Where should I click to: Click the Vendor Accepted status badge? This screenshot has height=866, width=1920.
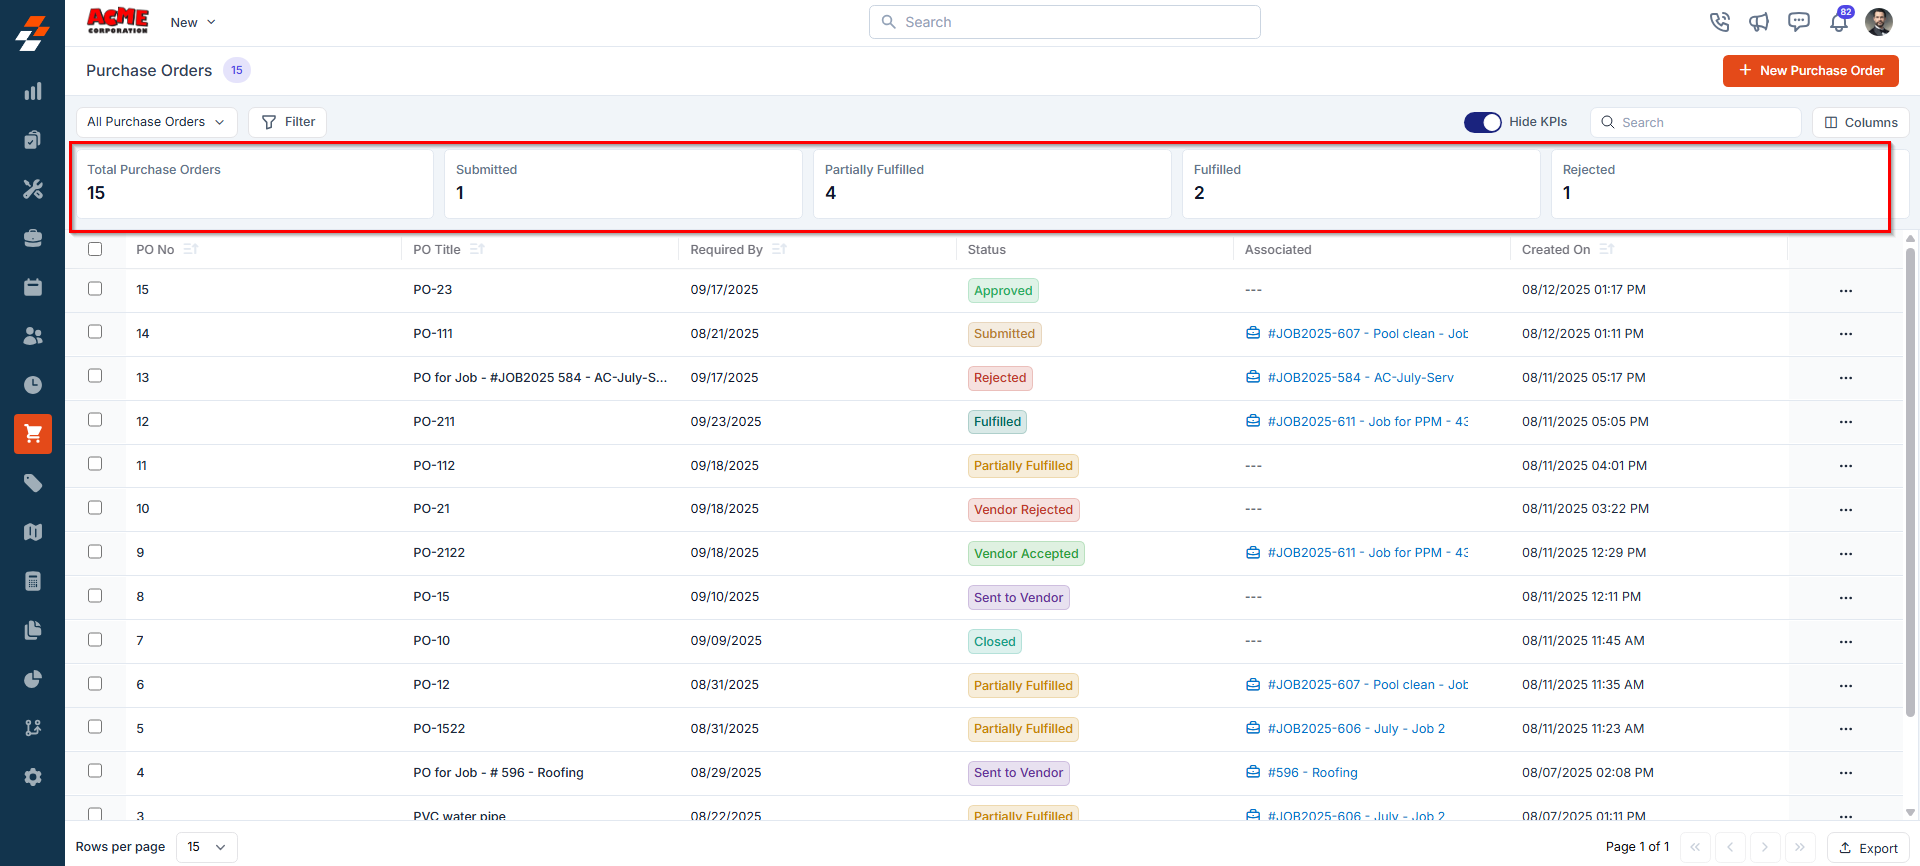pos(1026,554)
